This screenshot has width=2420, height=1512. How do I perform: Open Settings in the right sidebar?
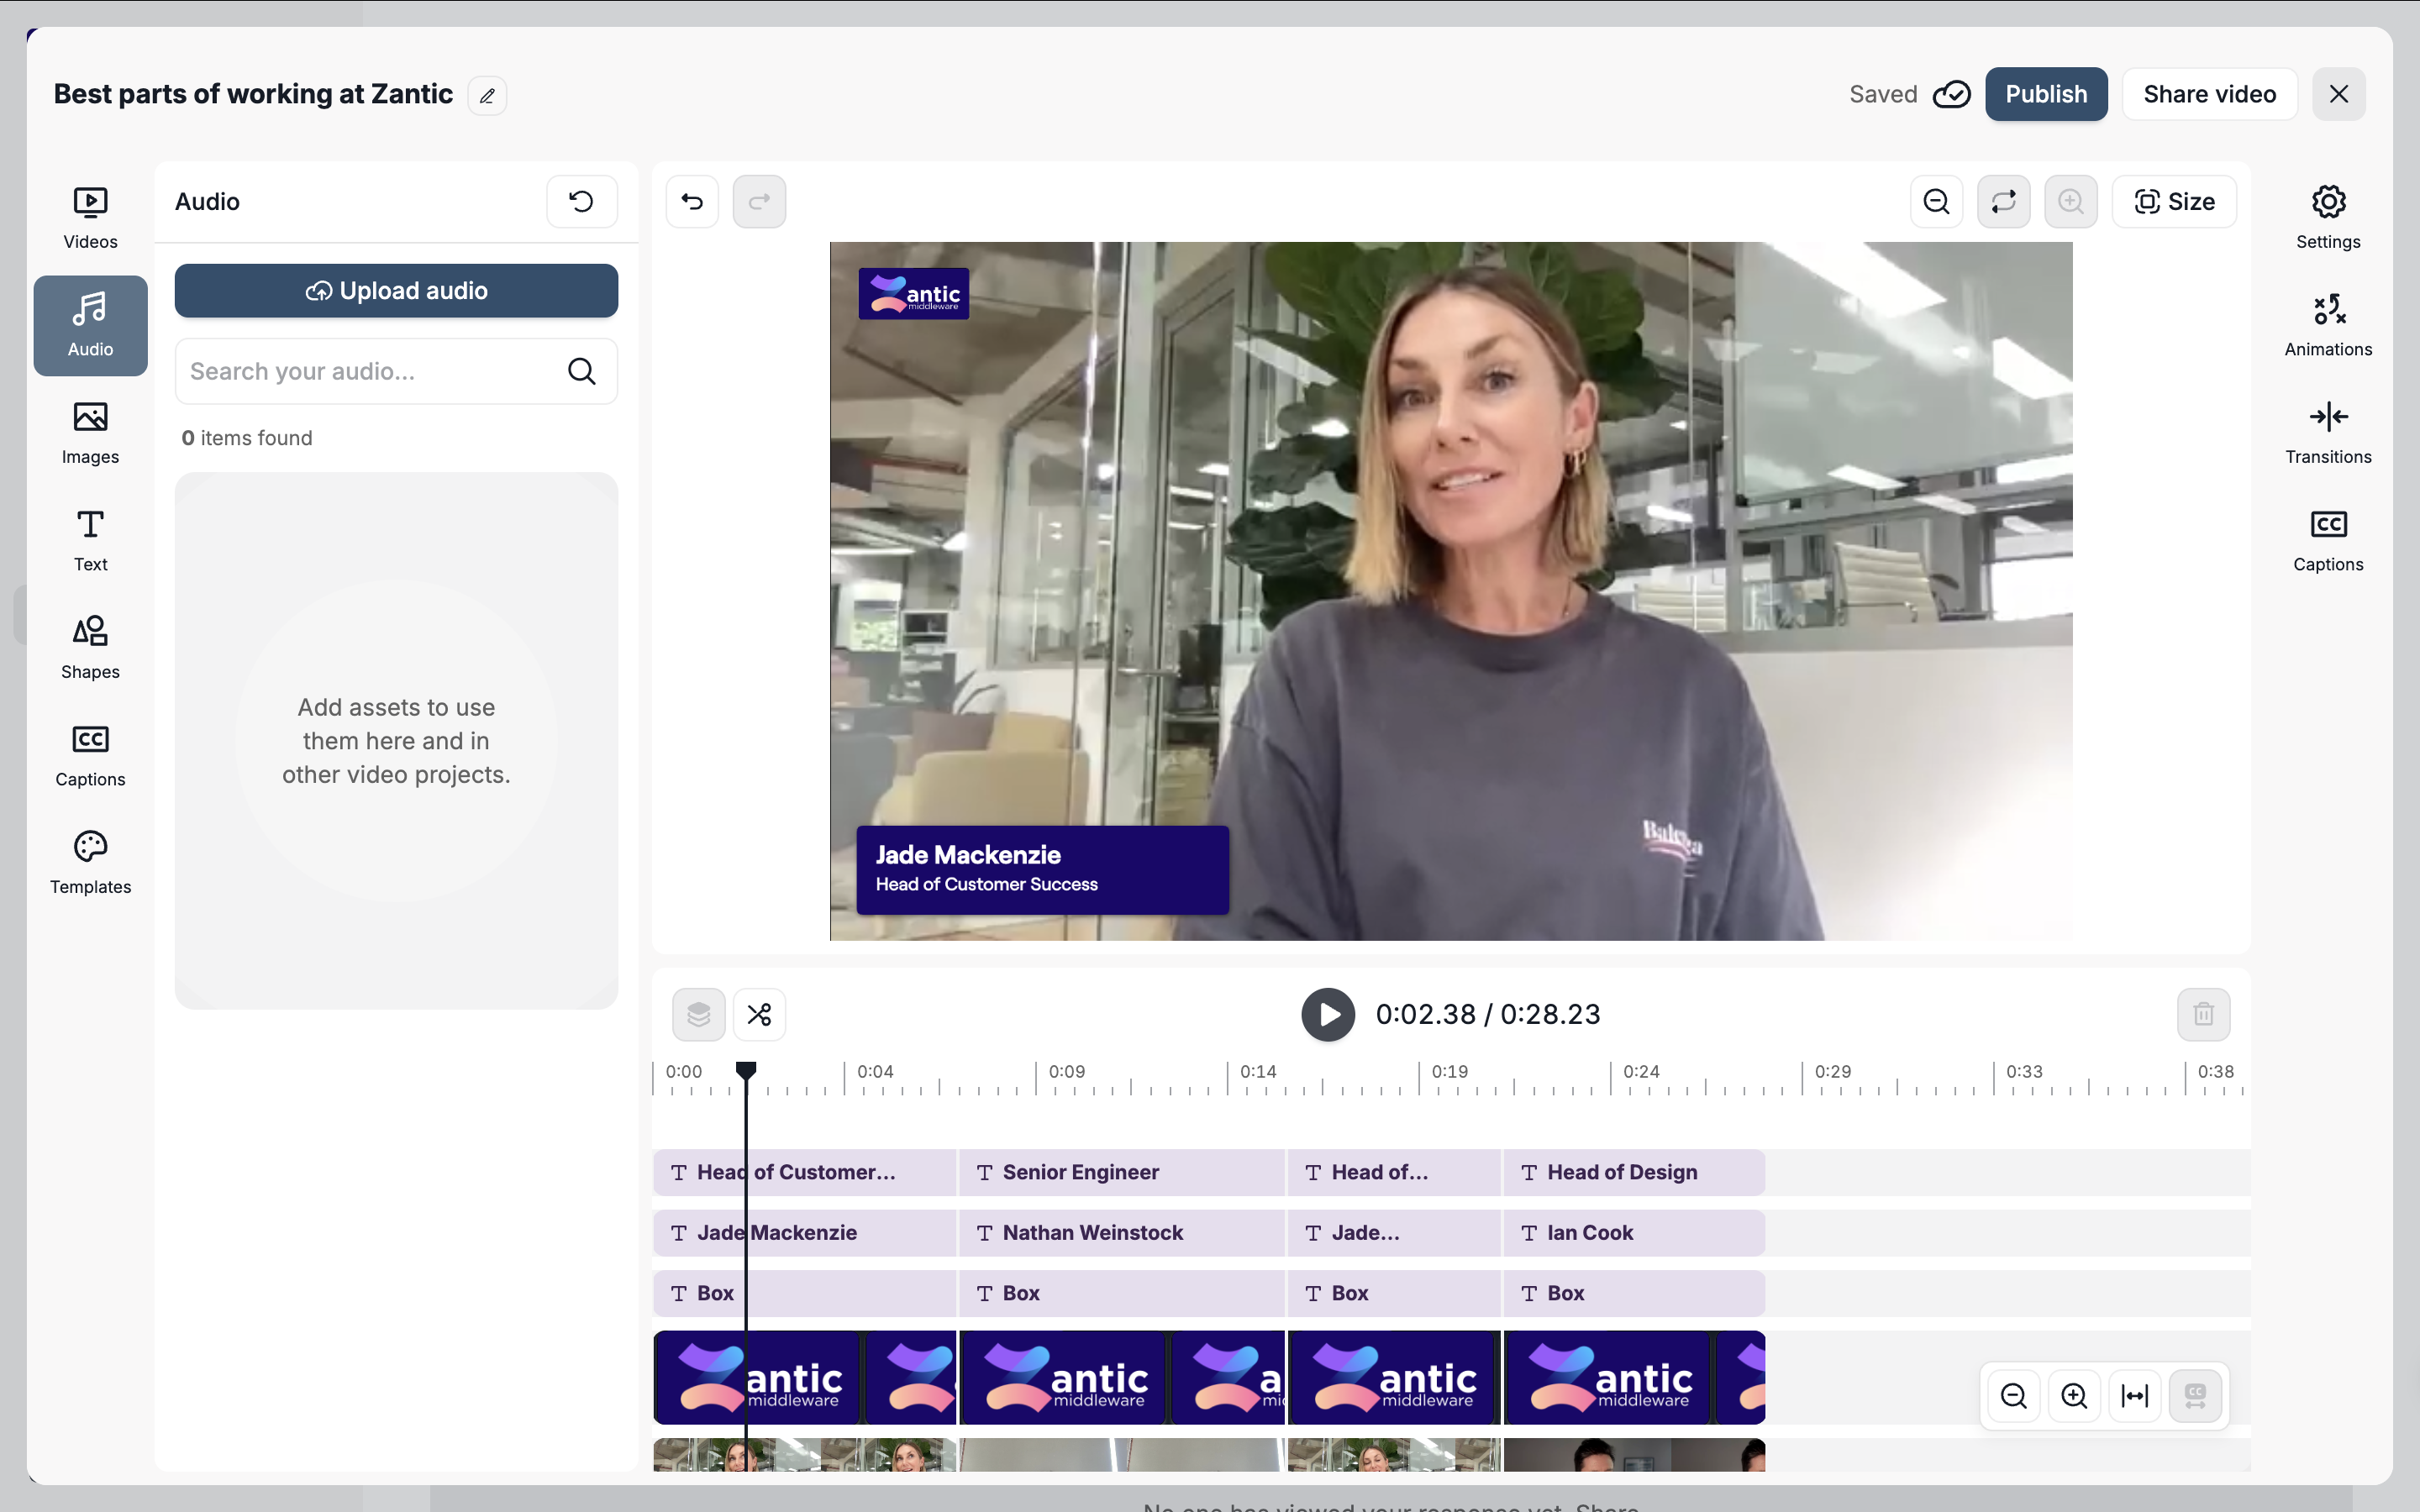click(x=2327, y=217)
